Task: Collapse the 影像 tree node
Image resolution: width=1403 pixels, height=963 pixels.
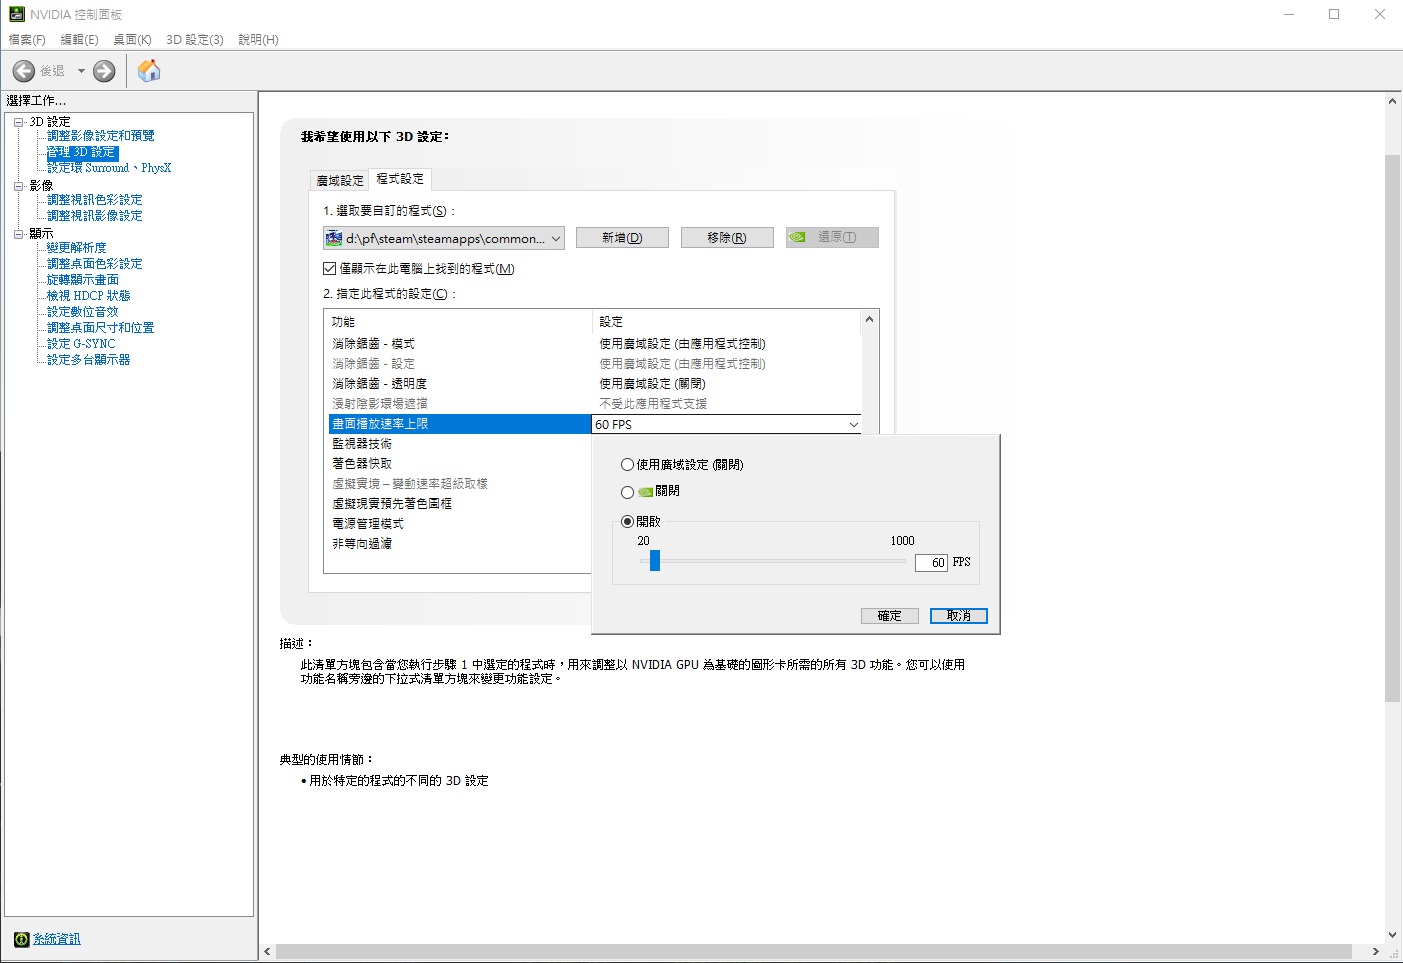Action: (x=18, y=186)
